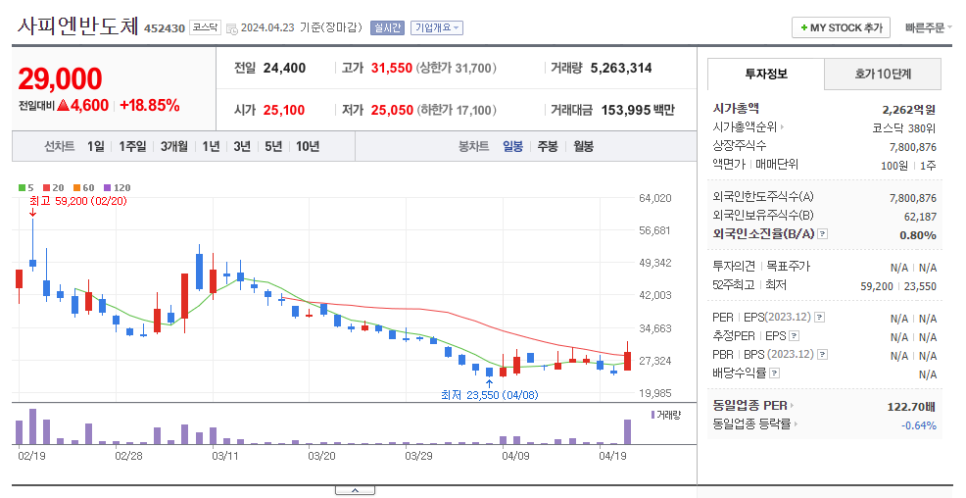
Task: Click the 전일 value 24,400
Action: click(285, 68)
